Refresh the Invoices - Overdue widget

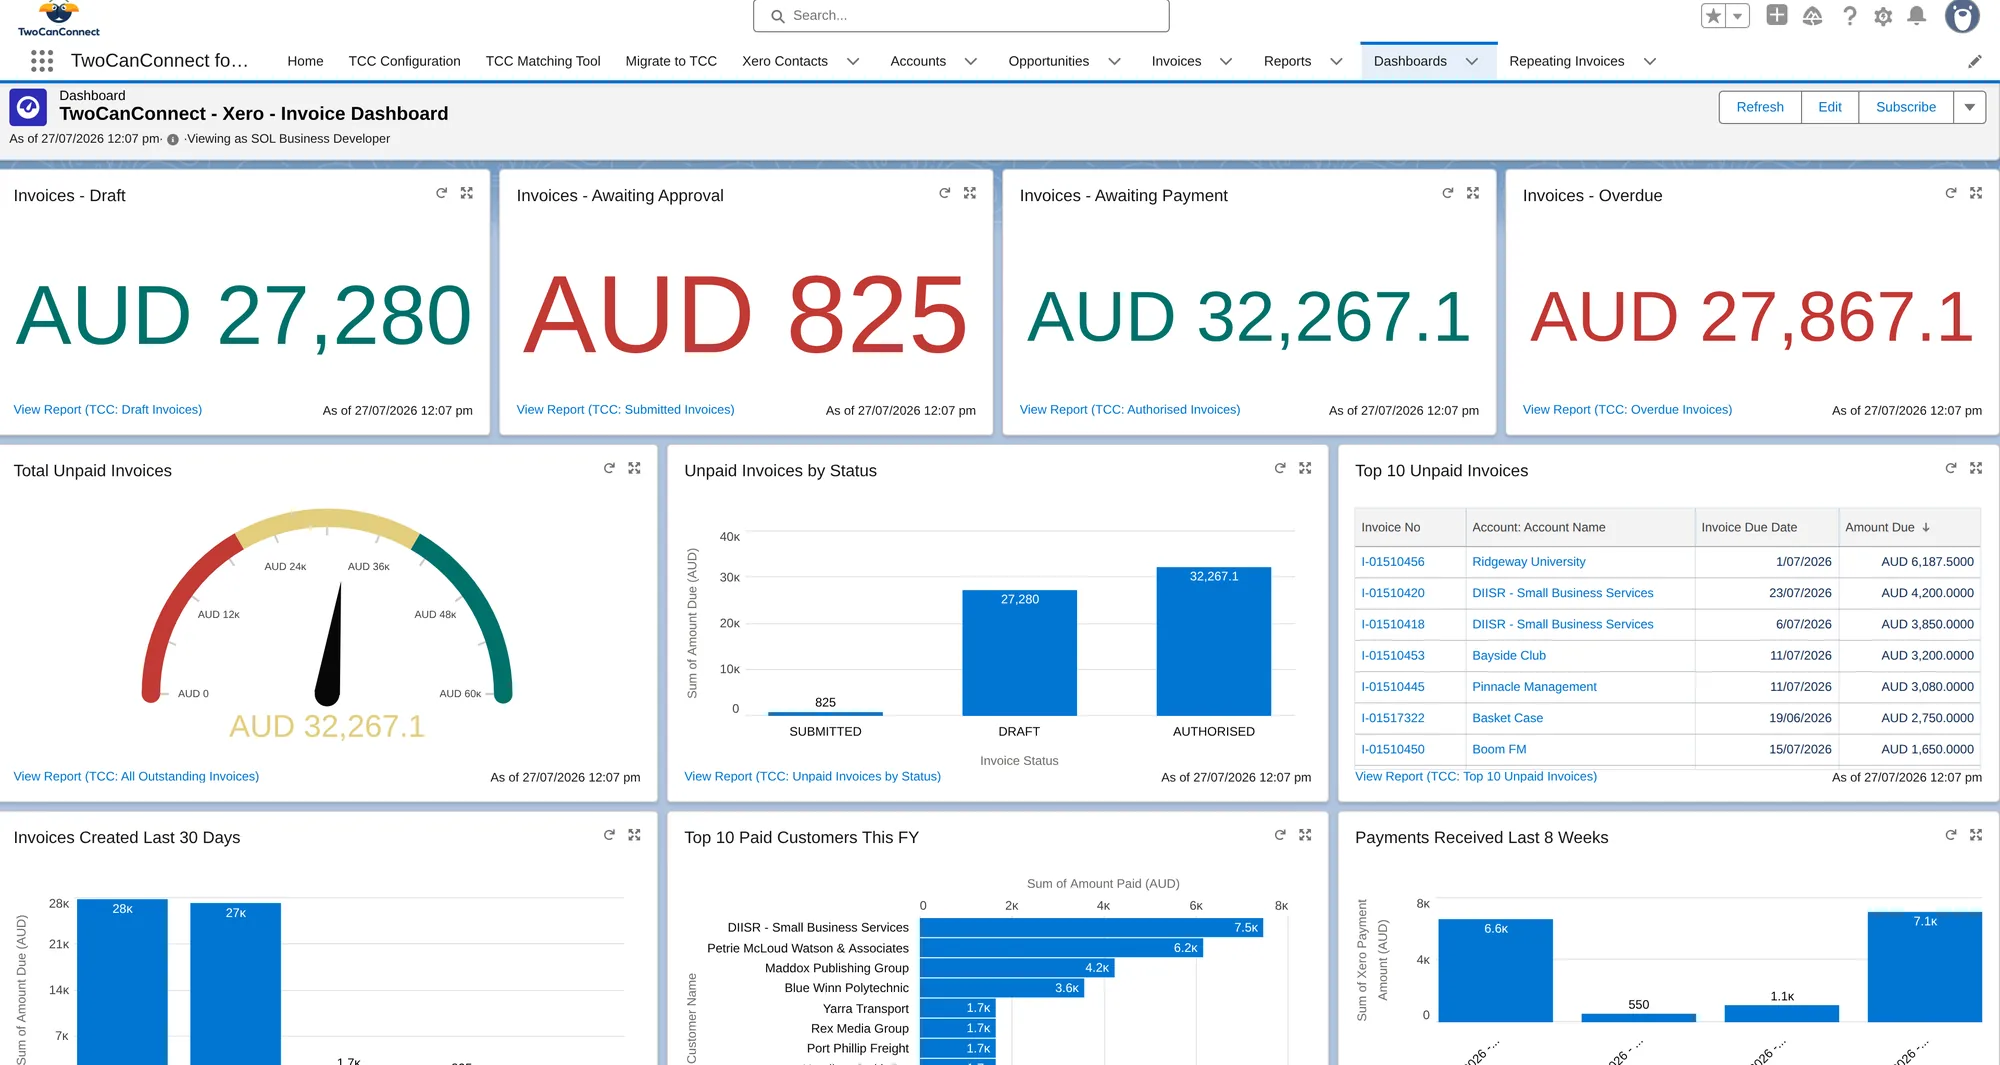point(1950,193)
